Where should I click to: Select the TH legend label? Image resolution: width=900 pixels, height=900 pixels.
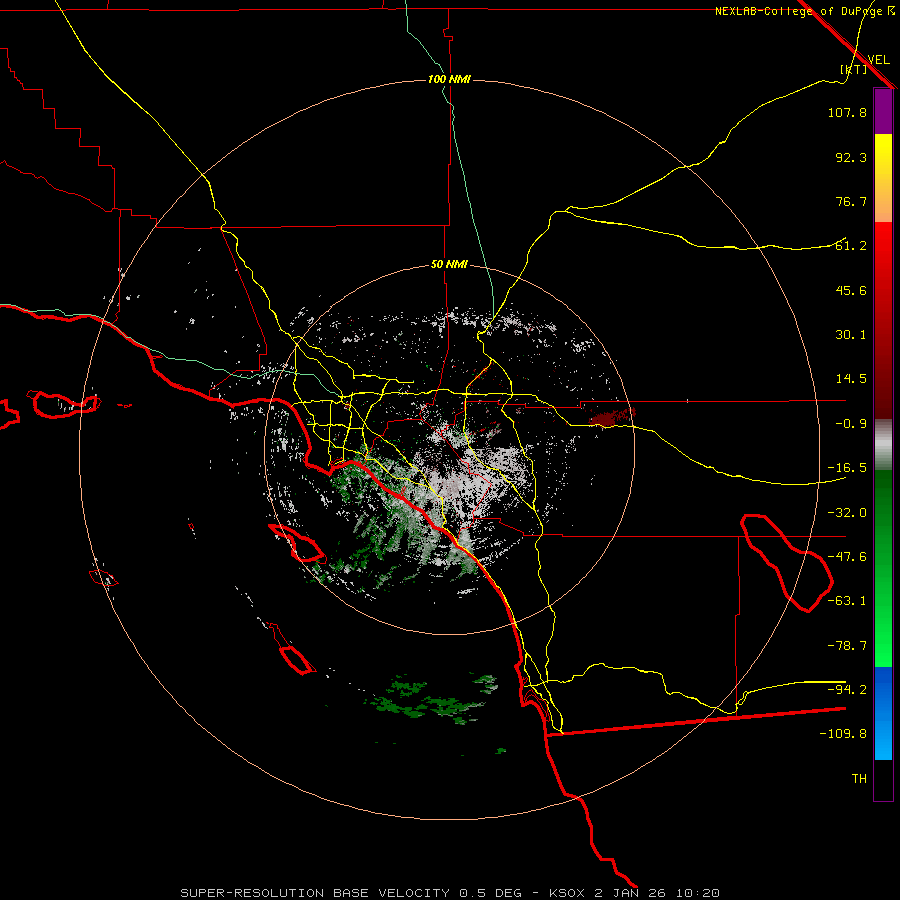coord(859,779)
